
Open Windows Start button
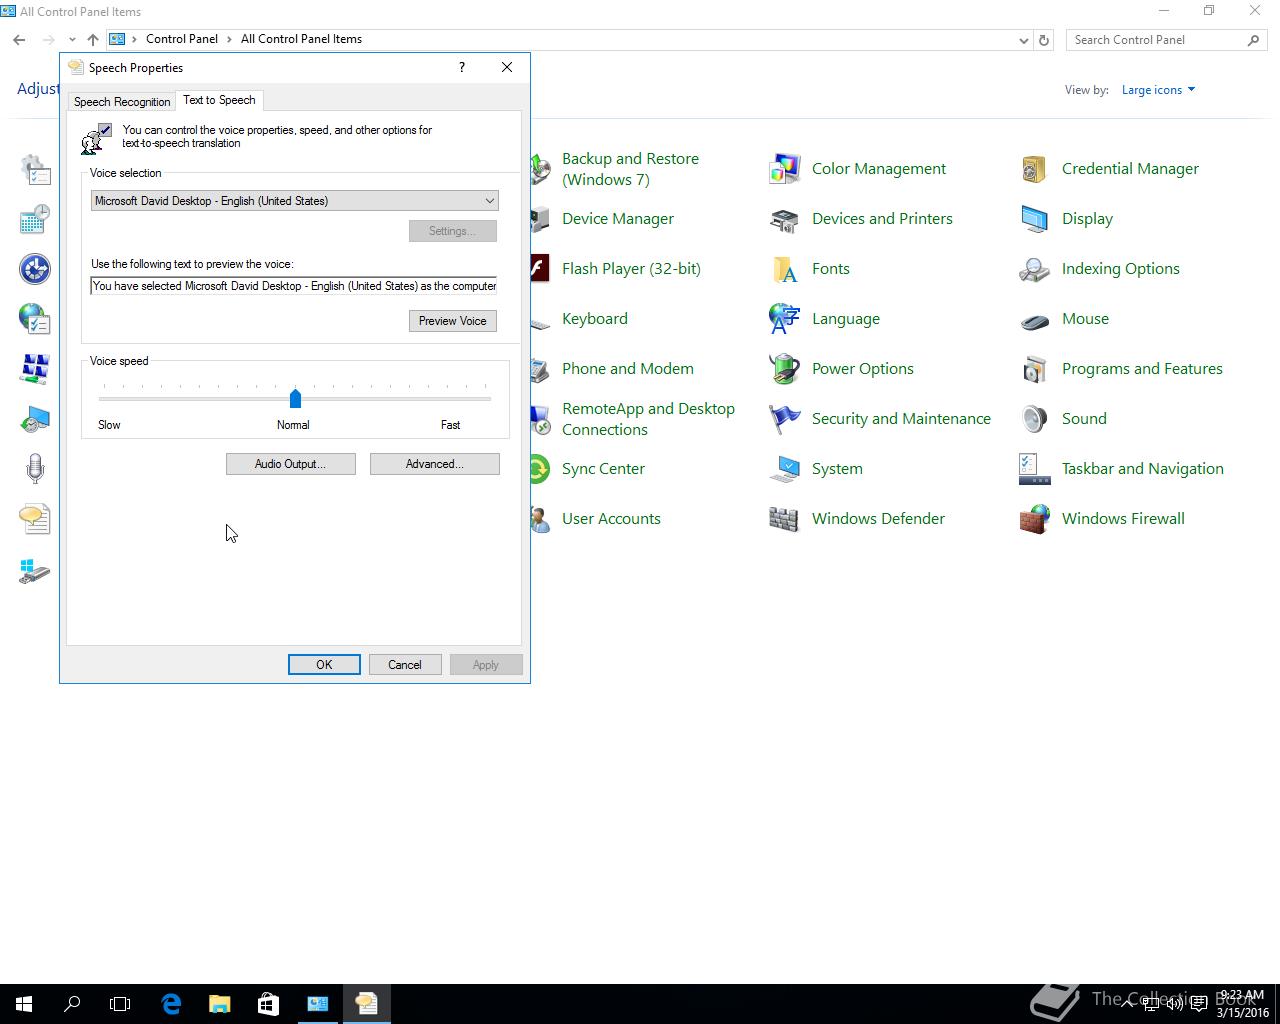(24, 1004)
